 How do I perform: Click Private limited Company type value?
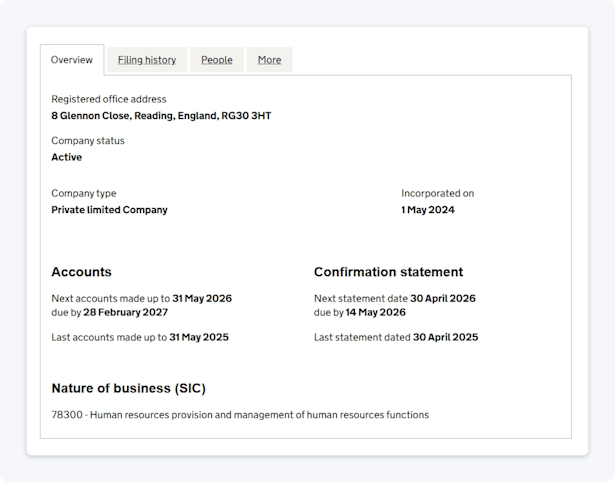pos(109,210)
